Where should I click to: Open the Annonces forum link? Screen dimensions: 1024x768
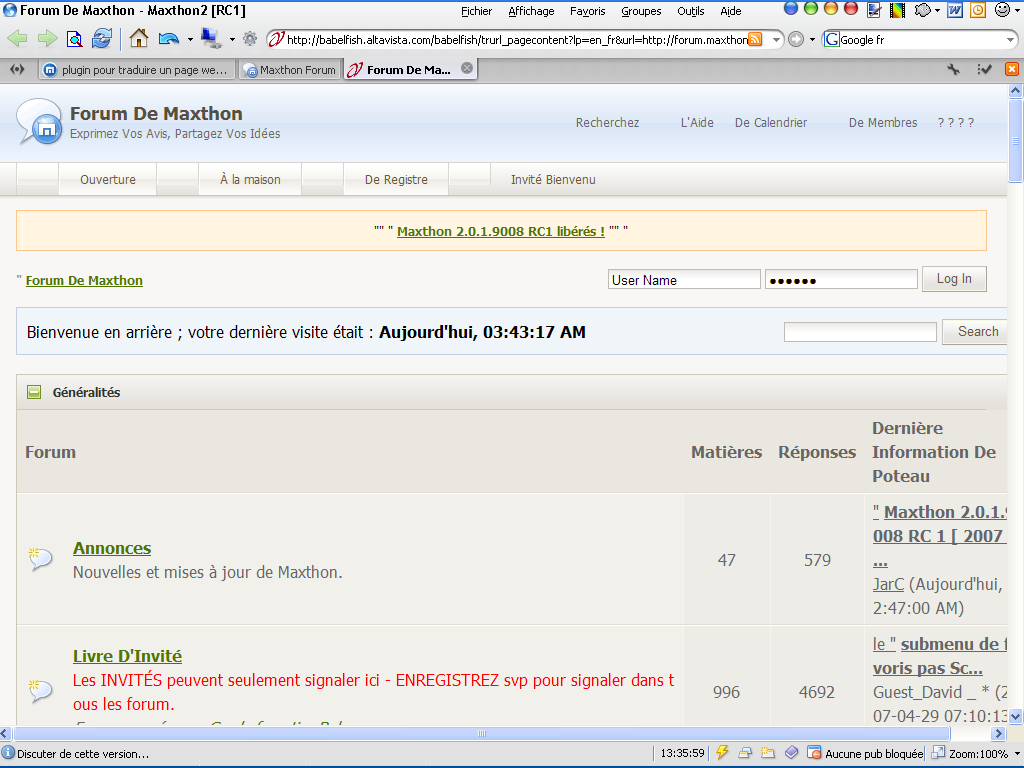pos(112,548)
